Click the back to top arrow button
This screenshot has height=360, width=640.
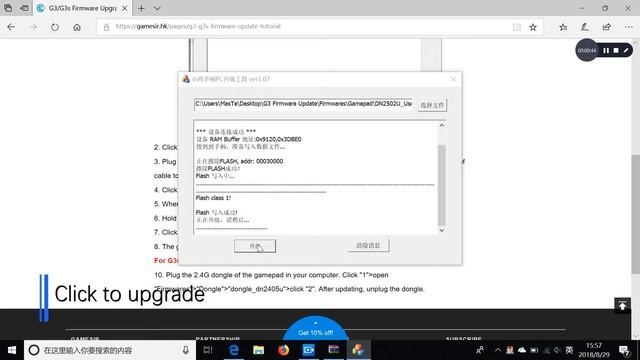tap(622, 305)
